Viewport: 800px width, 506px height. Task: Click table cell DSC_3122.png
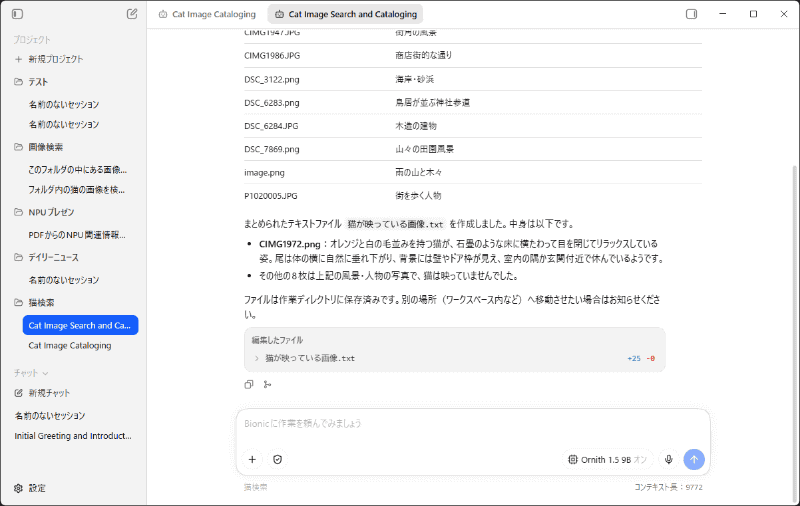(x=272, y=79)
